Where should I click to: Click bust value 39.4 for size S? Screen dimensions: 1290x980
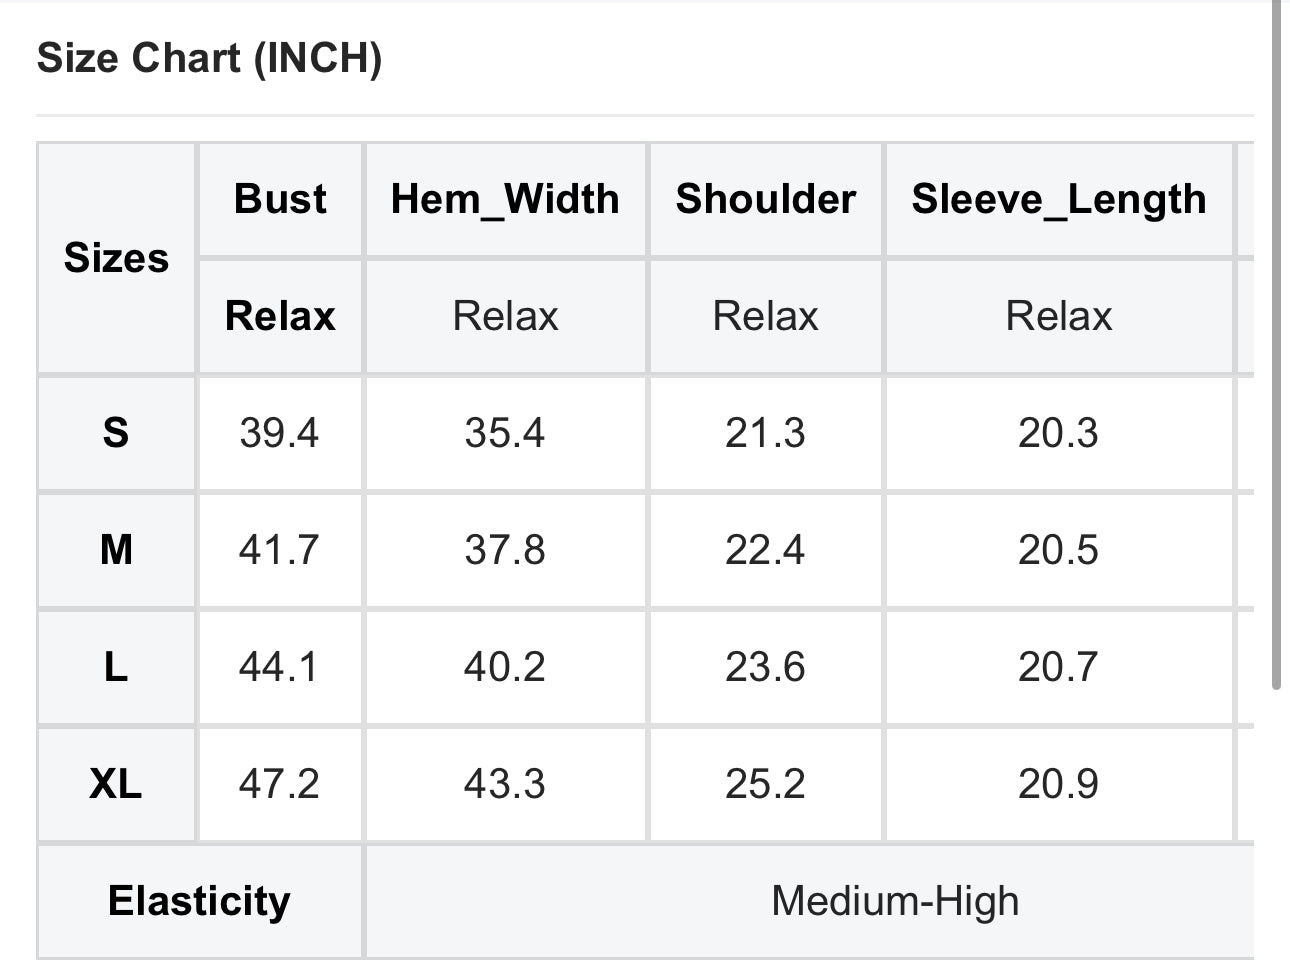point(279,433)
